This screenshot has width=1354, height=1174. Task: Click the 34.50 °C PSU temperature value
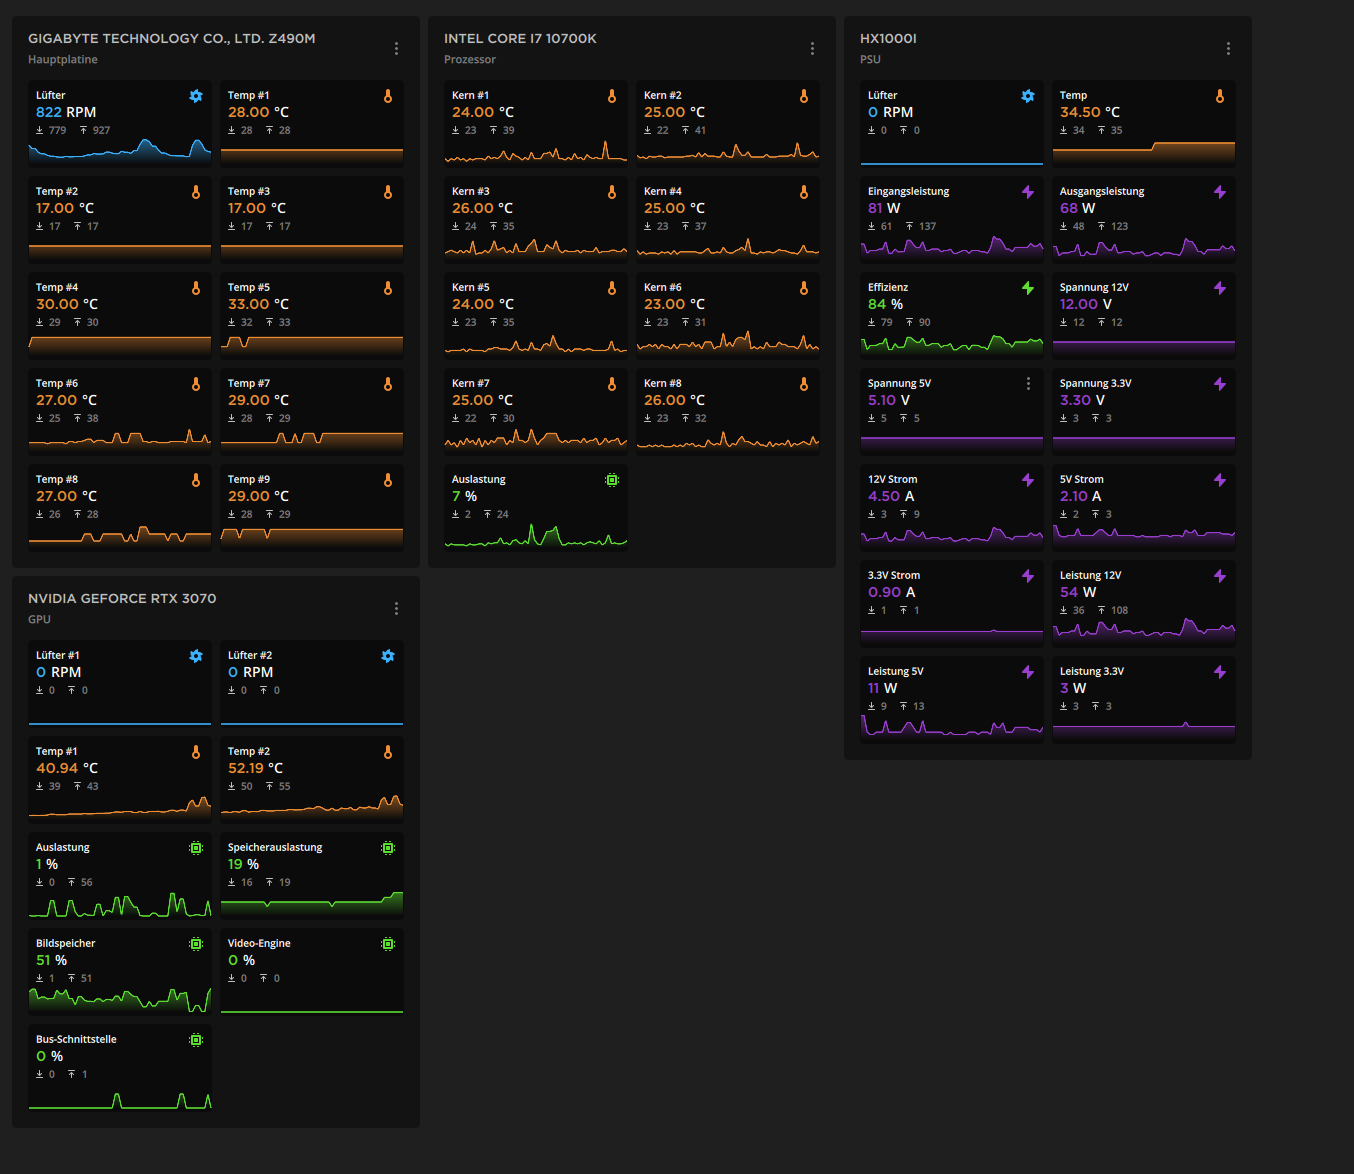tap(1090, 112)
